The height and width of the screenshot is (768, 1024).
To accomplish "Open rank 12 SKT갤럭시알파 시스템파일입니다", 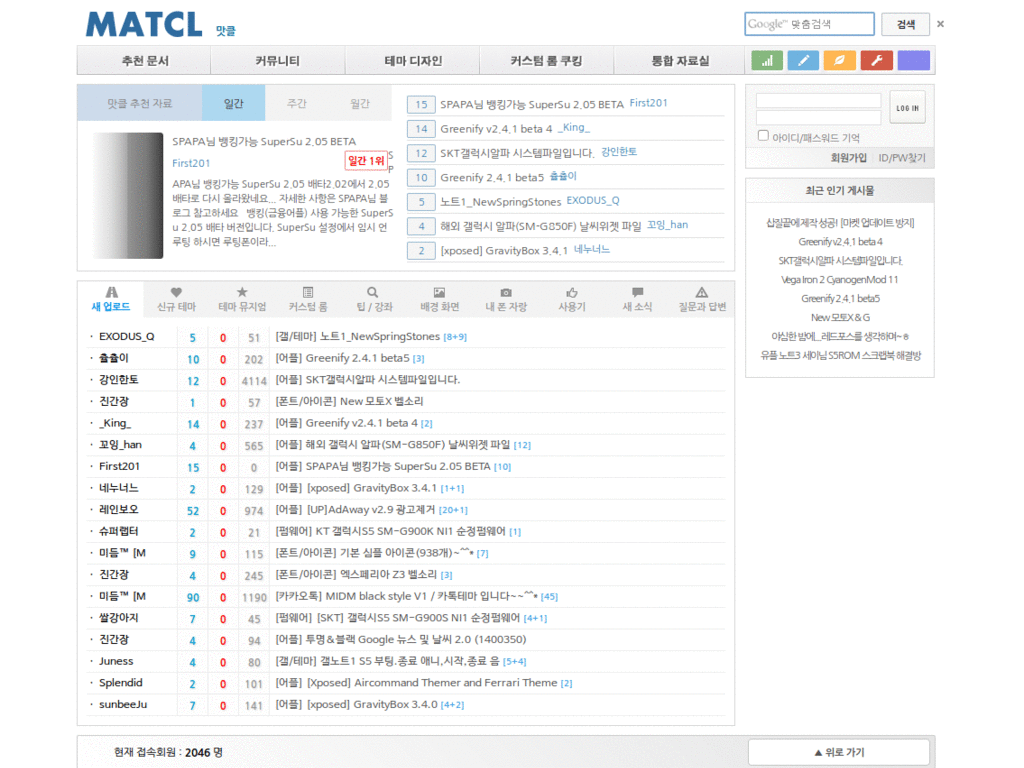I will coord(517,153).
